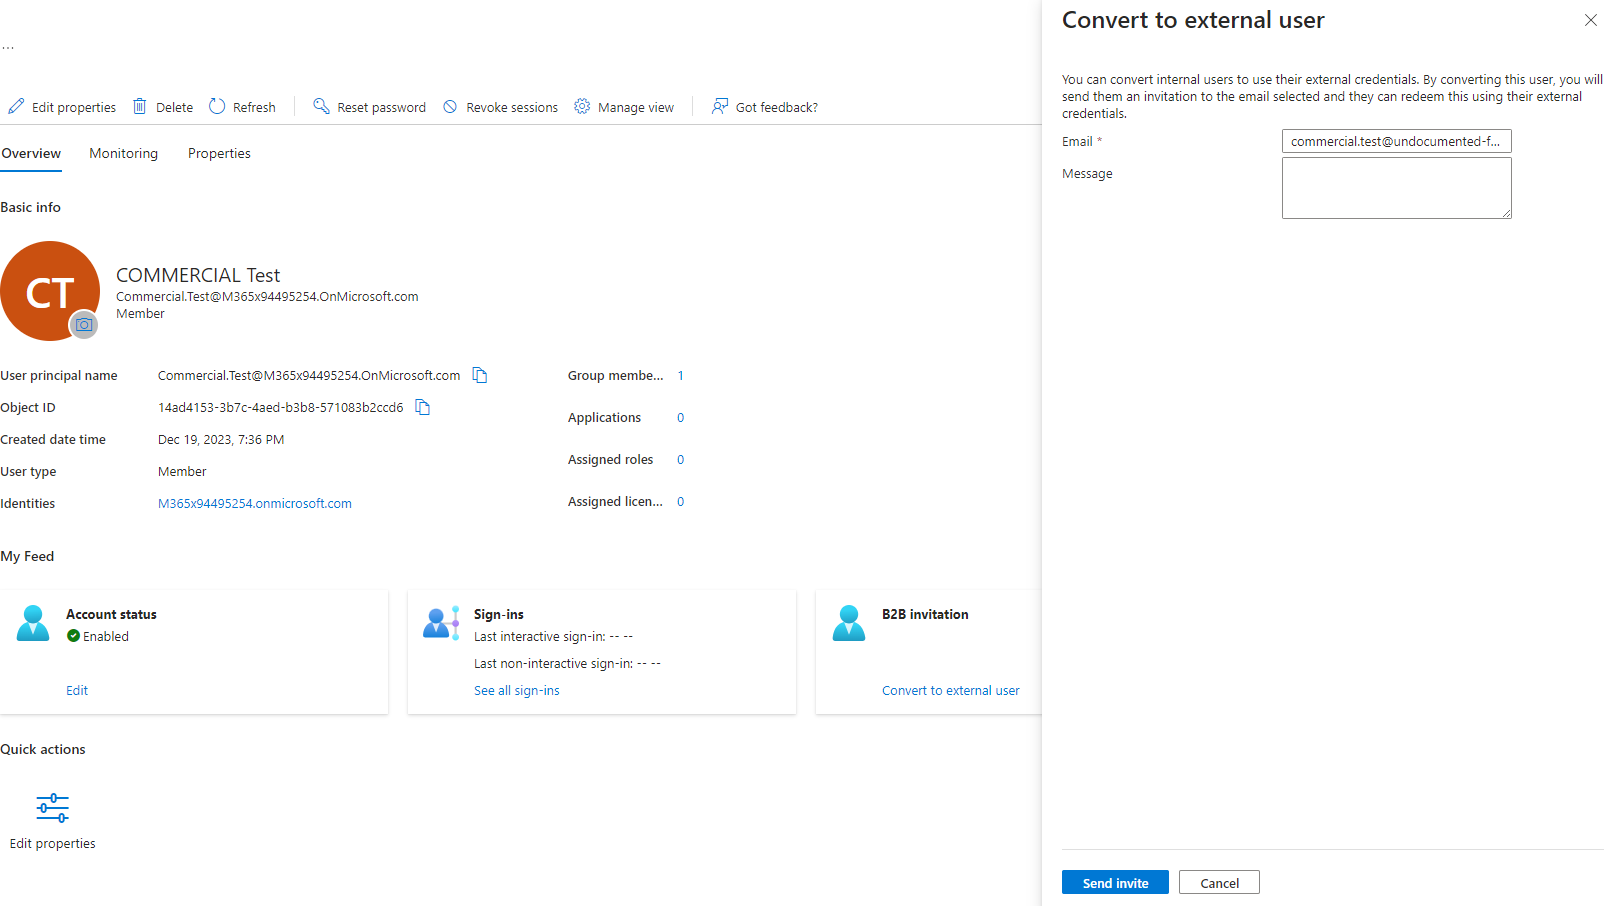
Task: Click the camera icon on the profile avatar
Action: [83, 324]
